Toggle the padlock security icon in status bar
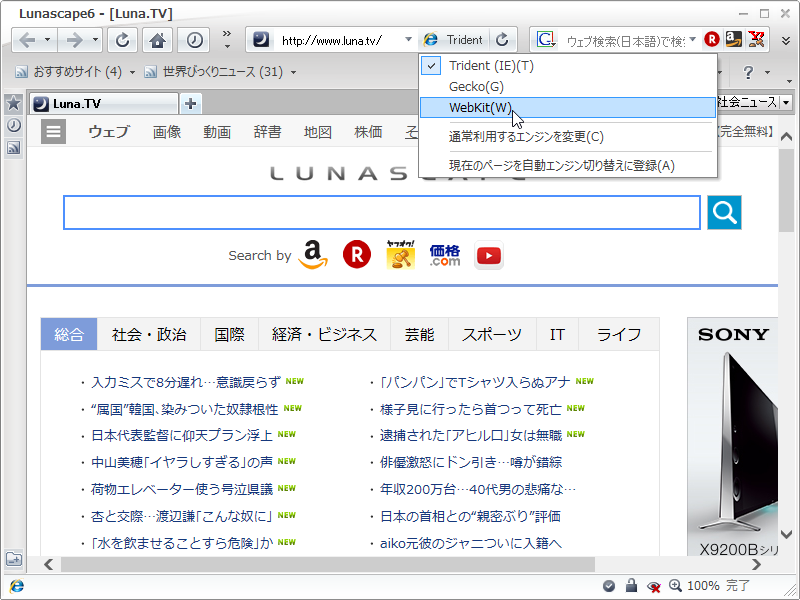 tap(630, 586)
